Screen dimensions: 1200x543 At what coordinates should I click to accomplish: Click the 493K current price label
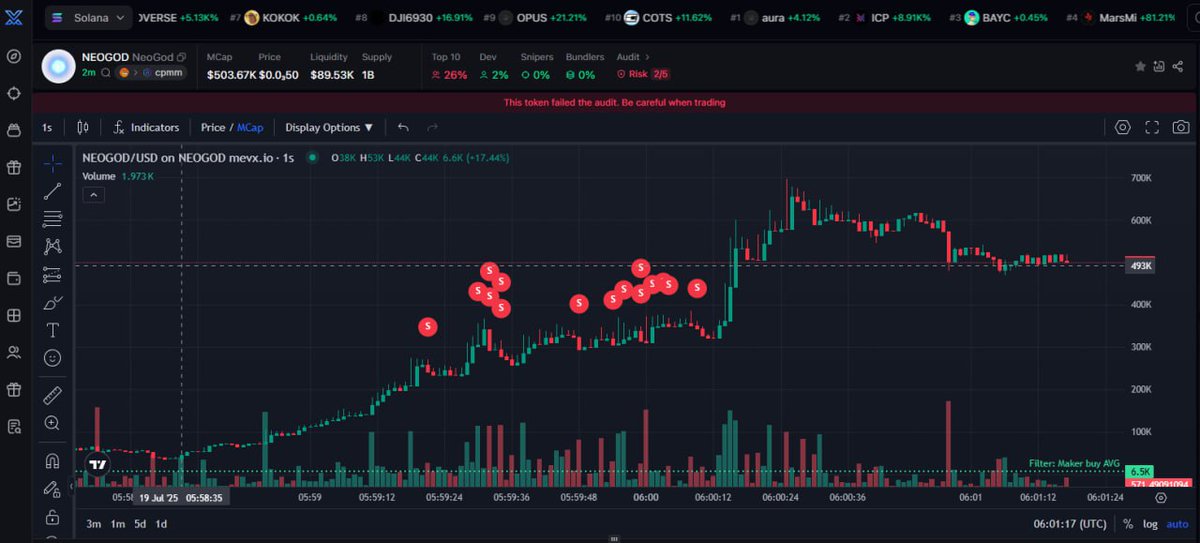pos(1139,266)
